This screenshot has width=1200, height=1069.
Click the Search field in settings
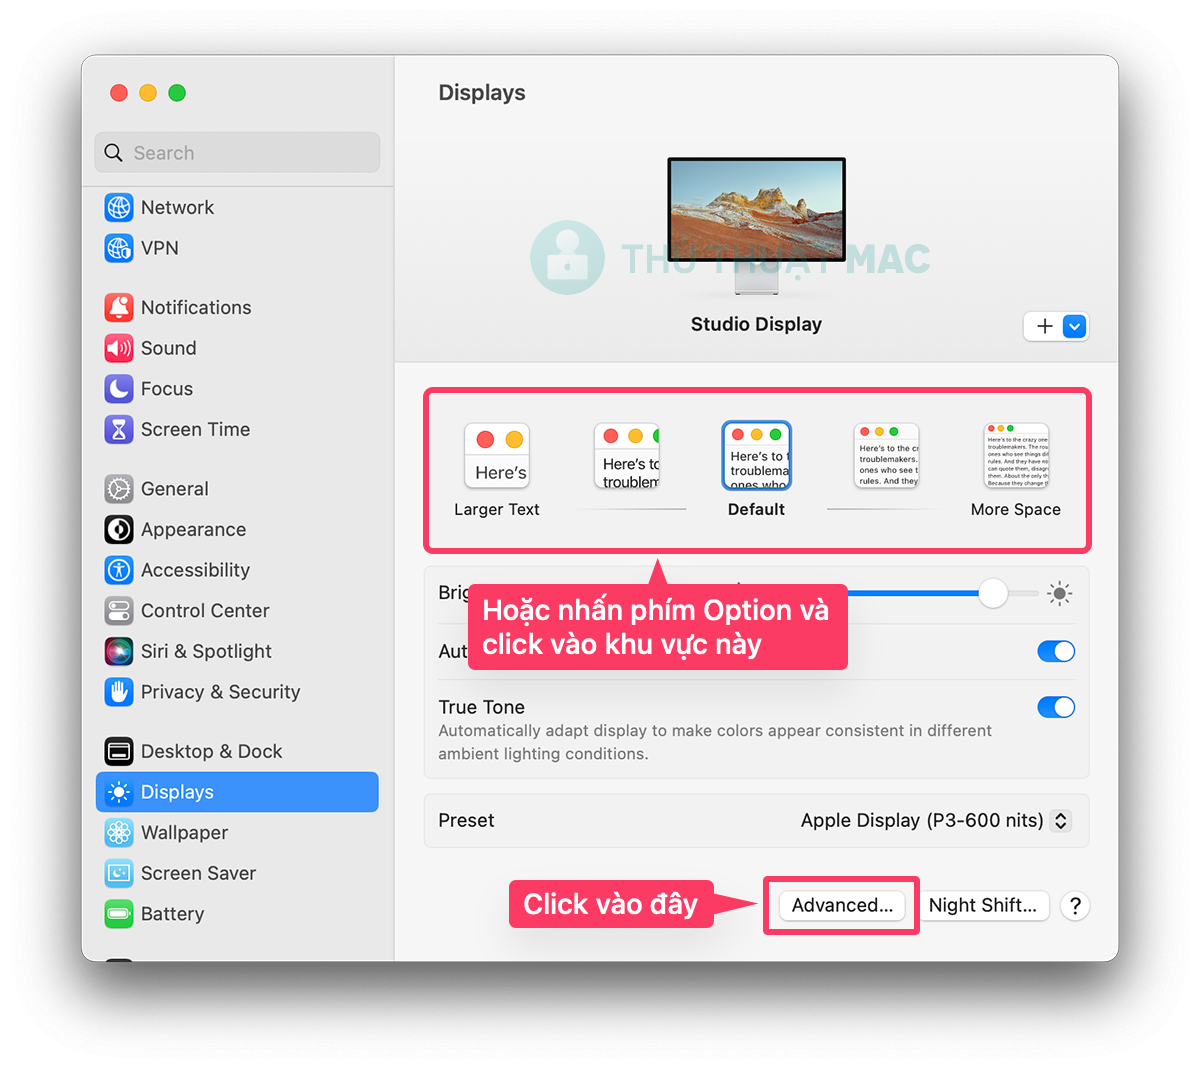237,152
